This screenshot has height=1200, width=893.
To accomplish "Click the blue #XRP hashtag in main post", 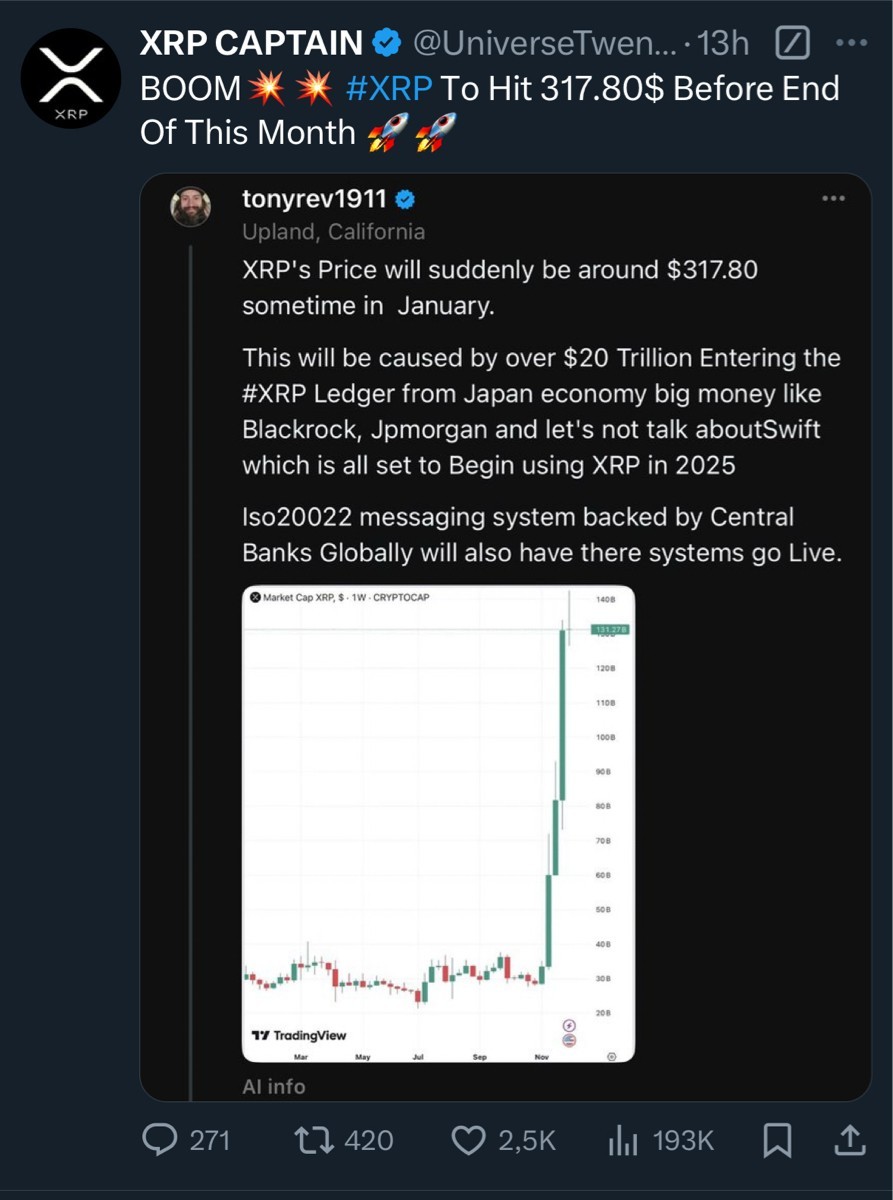I will tap(389, 89).
